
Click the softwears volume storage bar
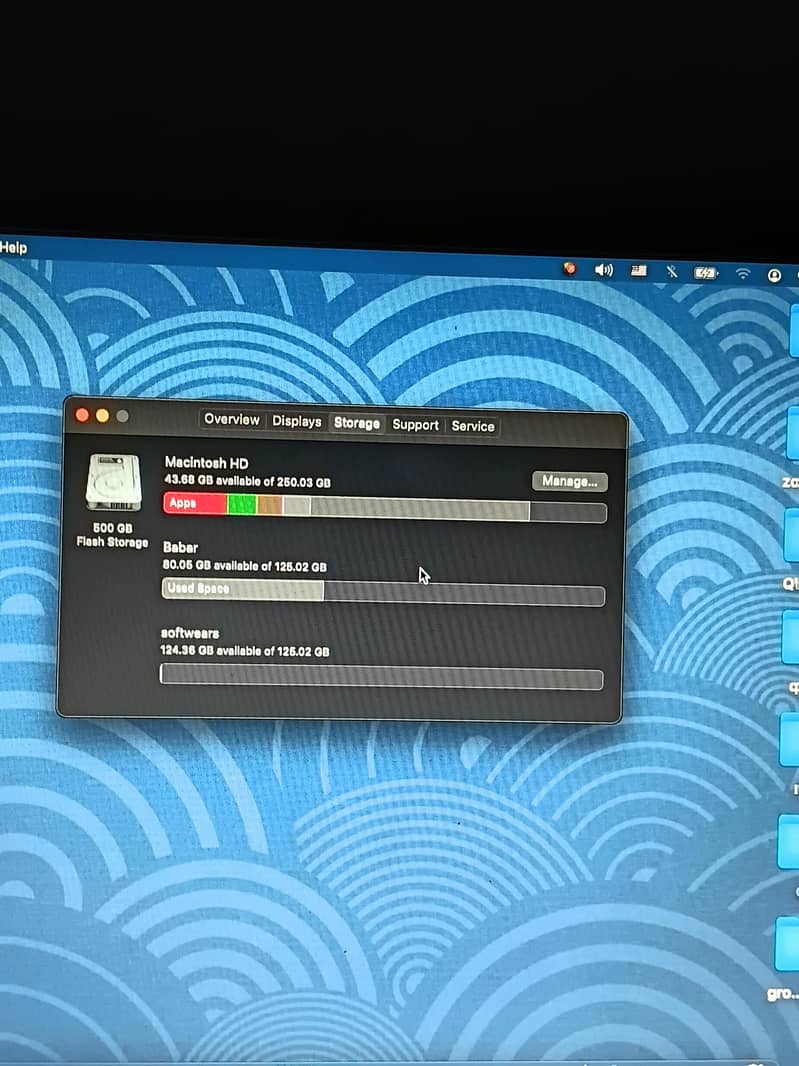point(381,676)
